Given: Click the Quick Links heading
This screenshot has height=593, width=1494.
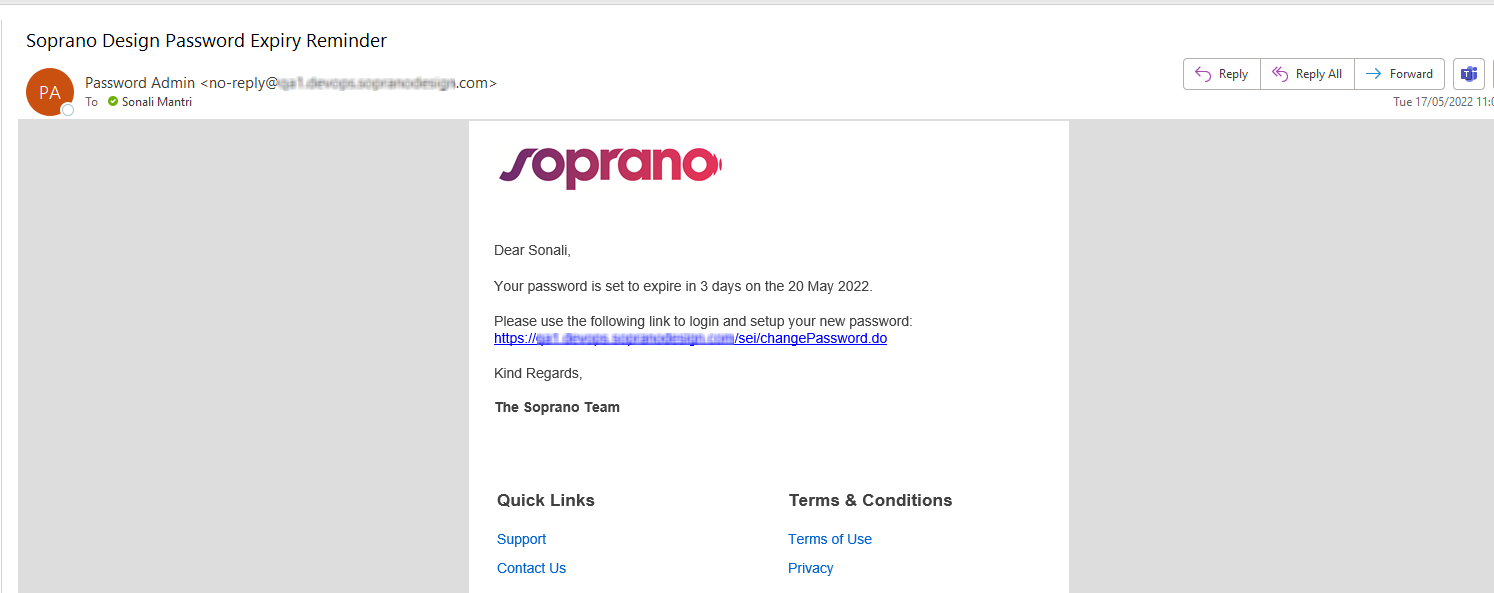Looking at the screenshot, I should coord(545,500).
